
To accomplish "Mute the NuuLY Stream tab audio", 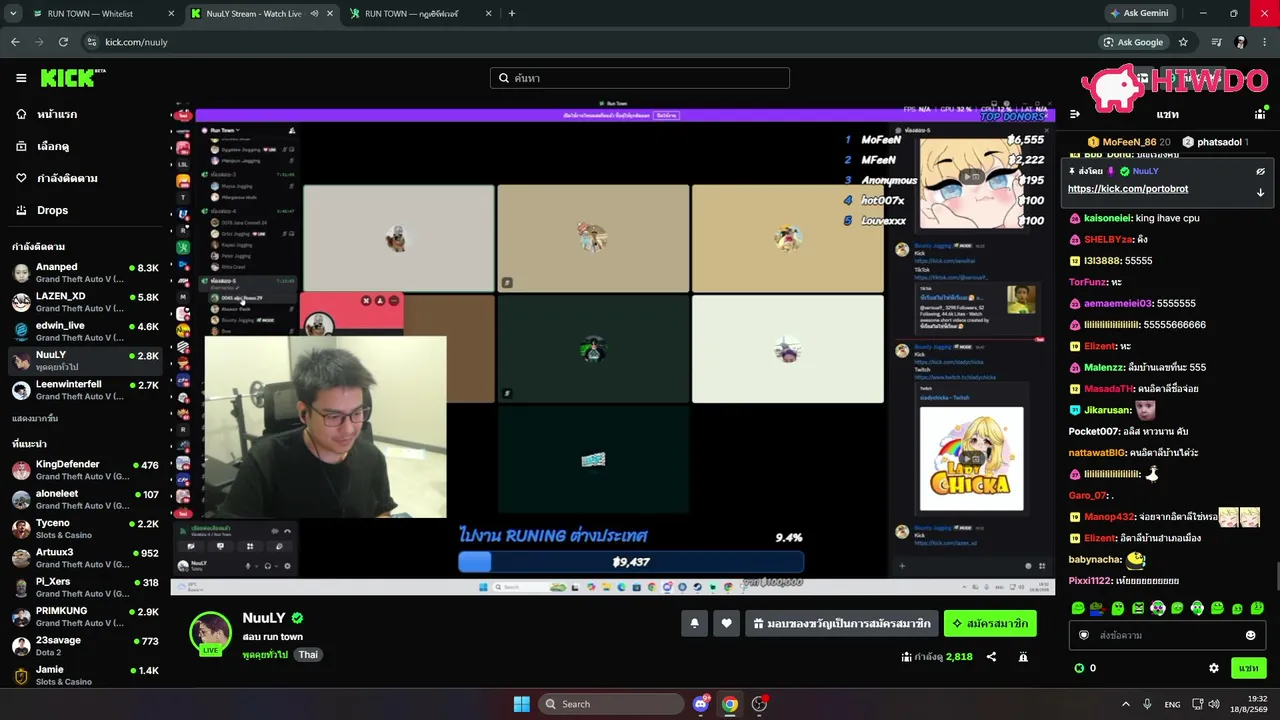I will (x=314, y=14).
